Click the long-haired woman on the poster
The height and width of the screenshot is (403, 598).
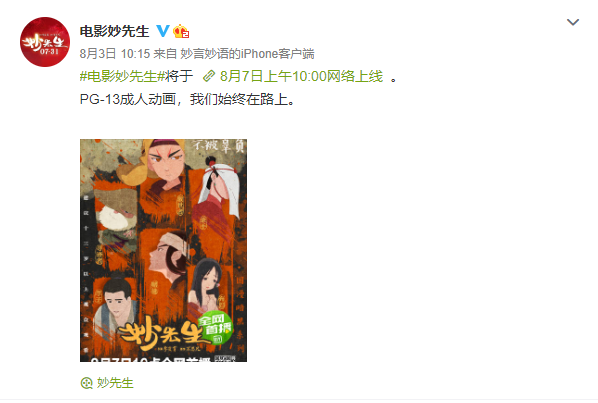206,284
